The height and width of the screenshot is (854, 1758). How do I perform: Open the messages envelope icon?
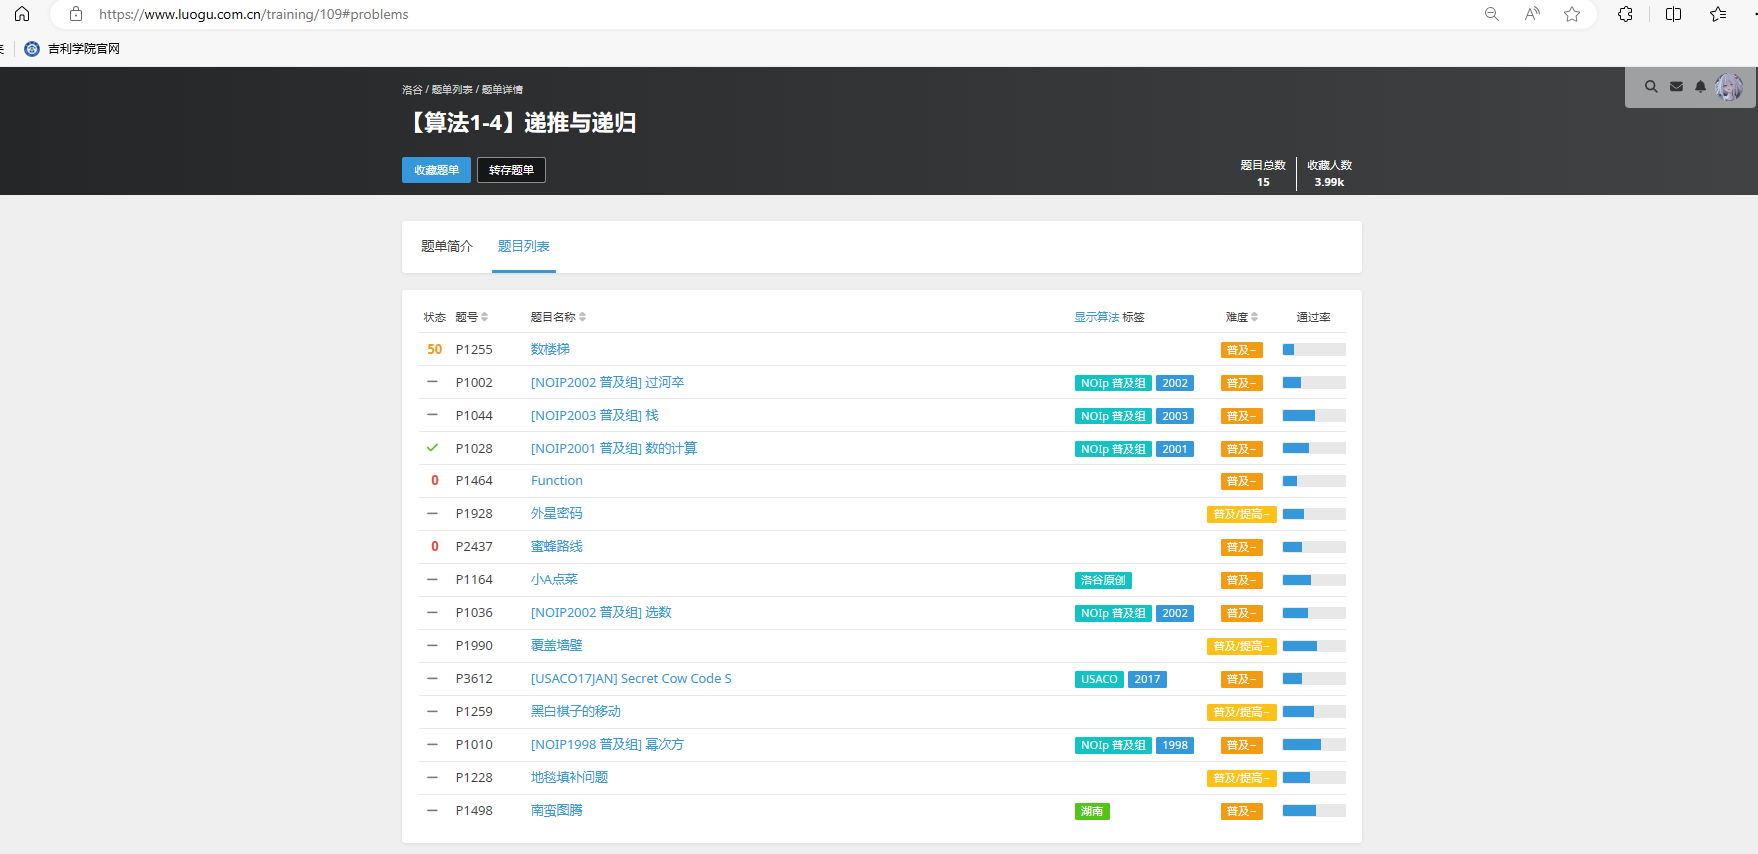coord(1676,87)
